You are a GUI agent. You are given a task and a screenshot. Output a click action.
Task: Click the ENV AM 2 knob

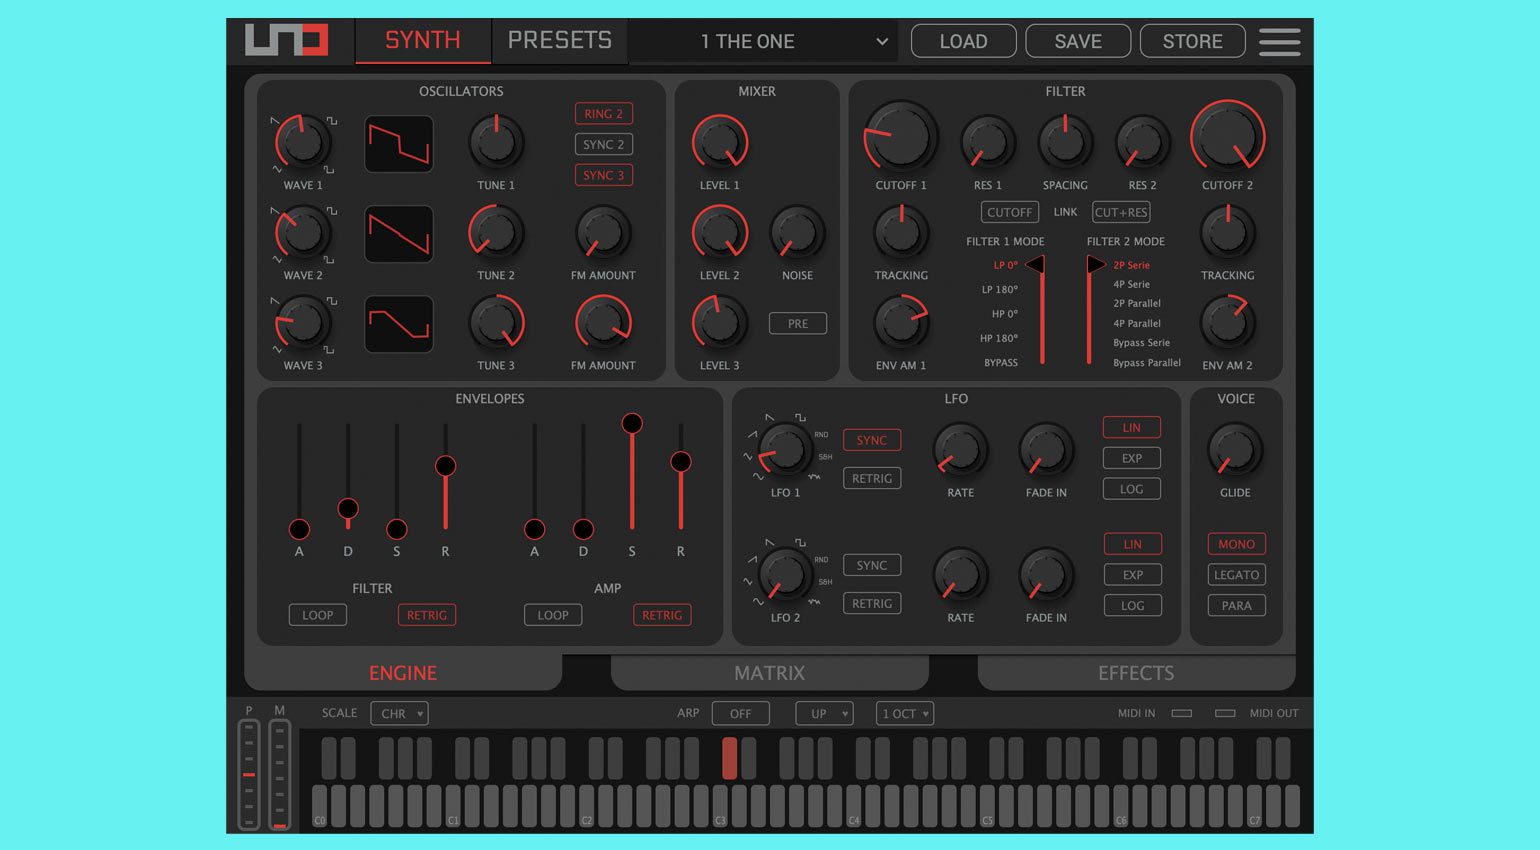coord(1227,322)
